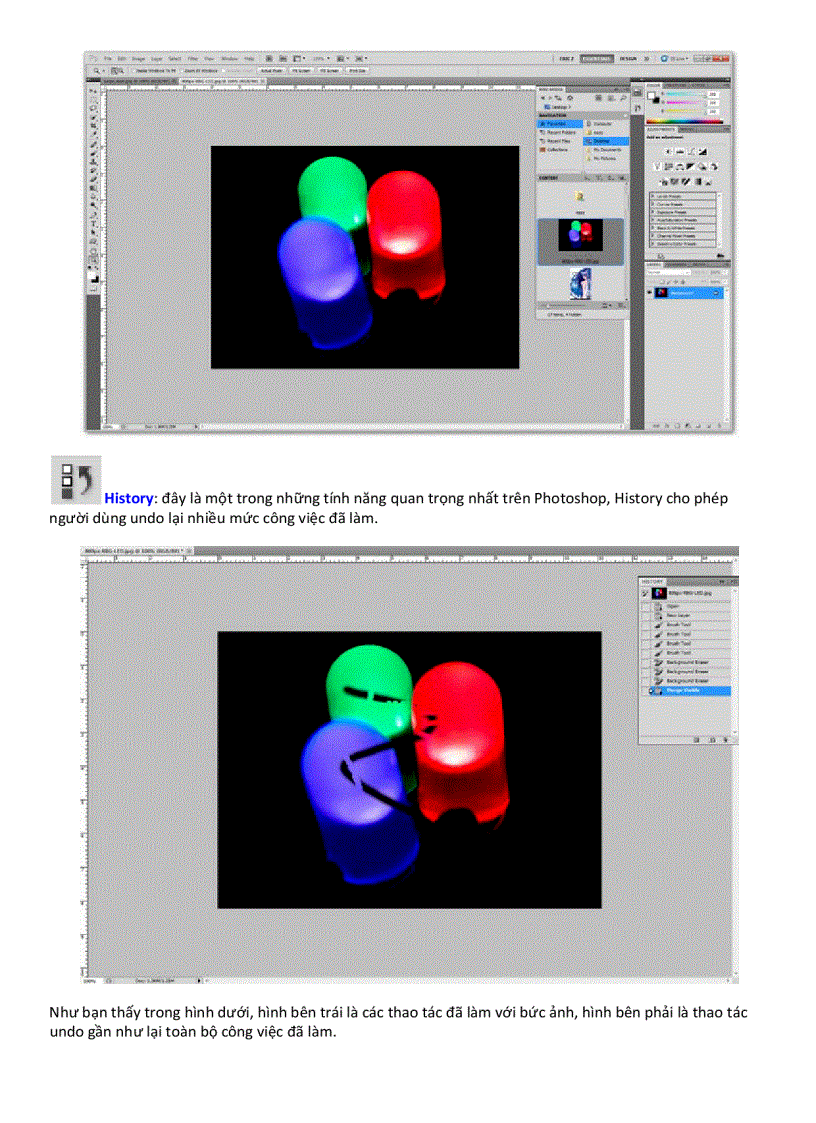The width and height of the screenshot is (816, 1123).
Task: Click the Levels adjustment icon in Adjustments panel
Action: pos(680,152)
